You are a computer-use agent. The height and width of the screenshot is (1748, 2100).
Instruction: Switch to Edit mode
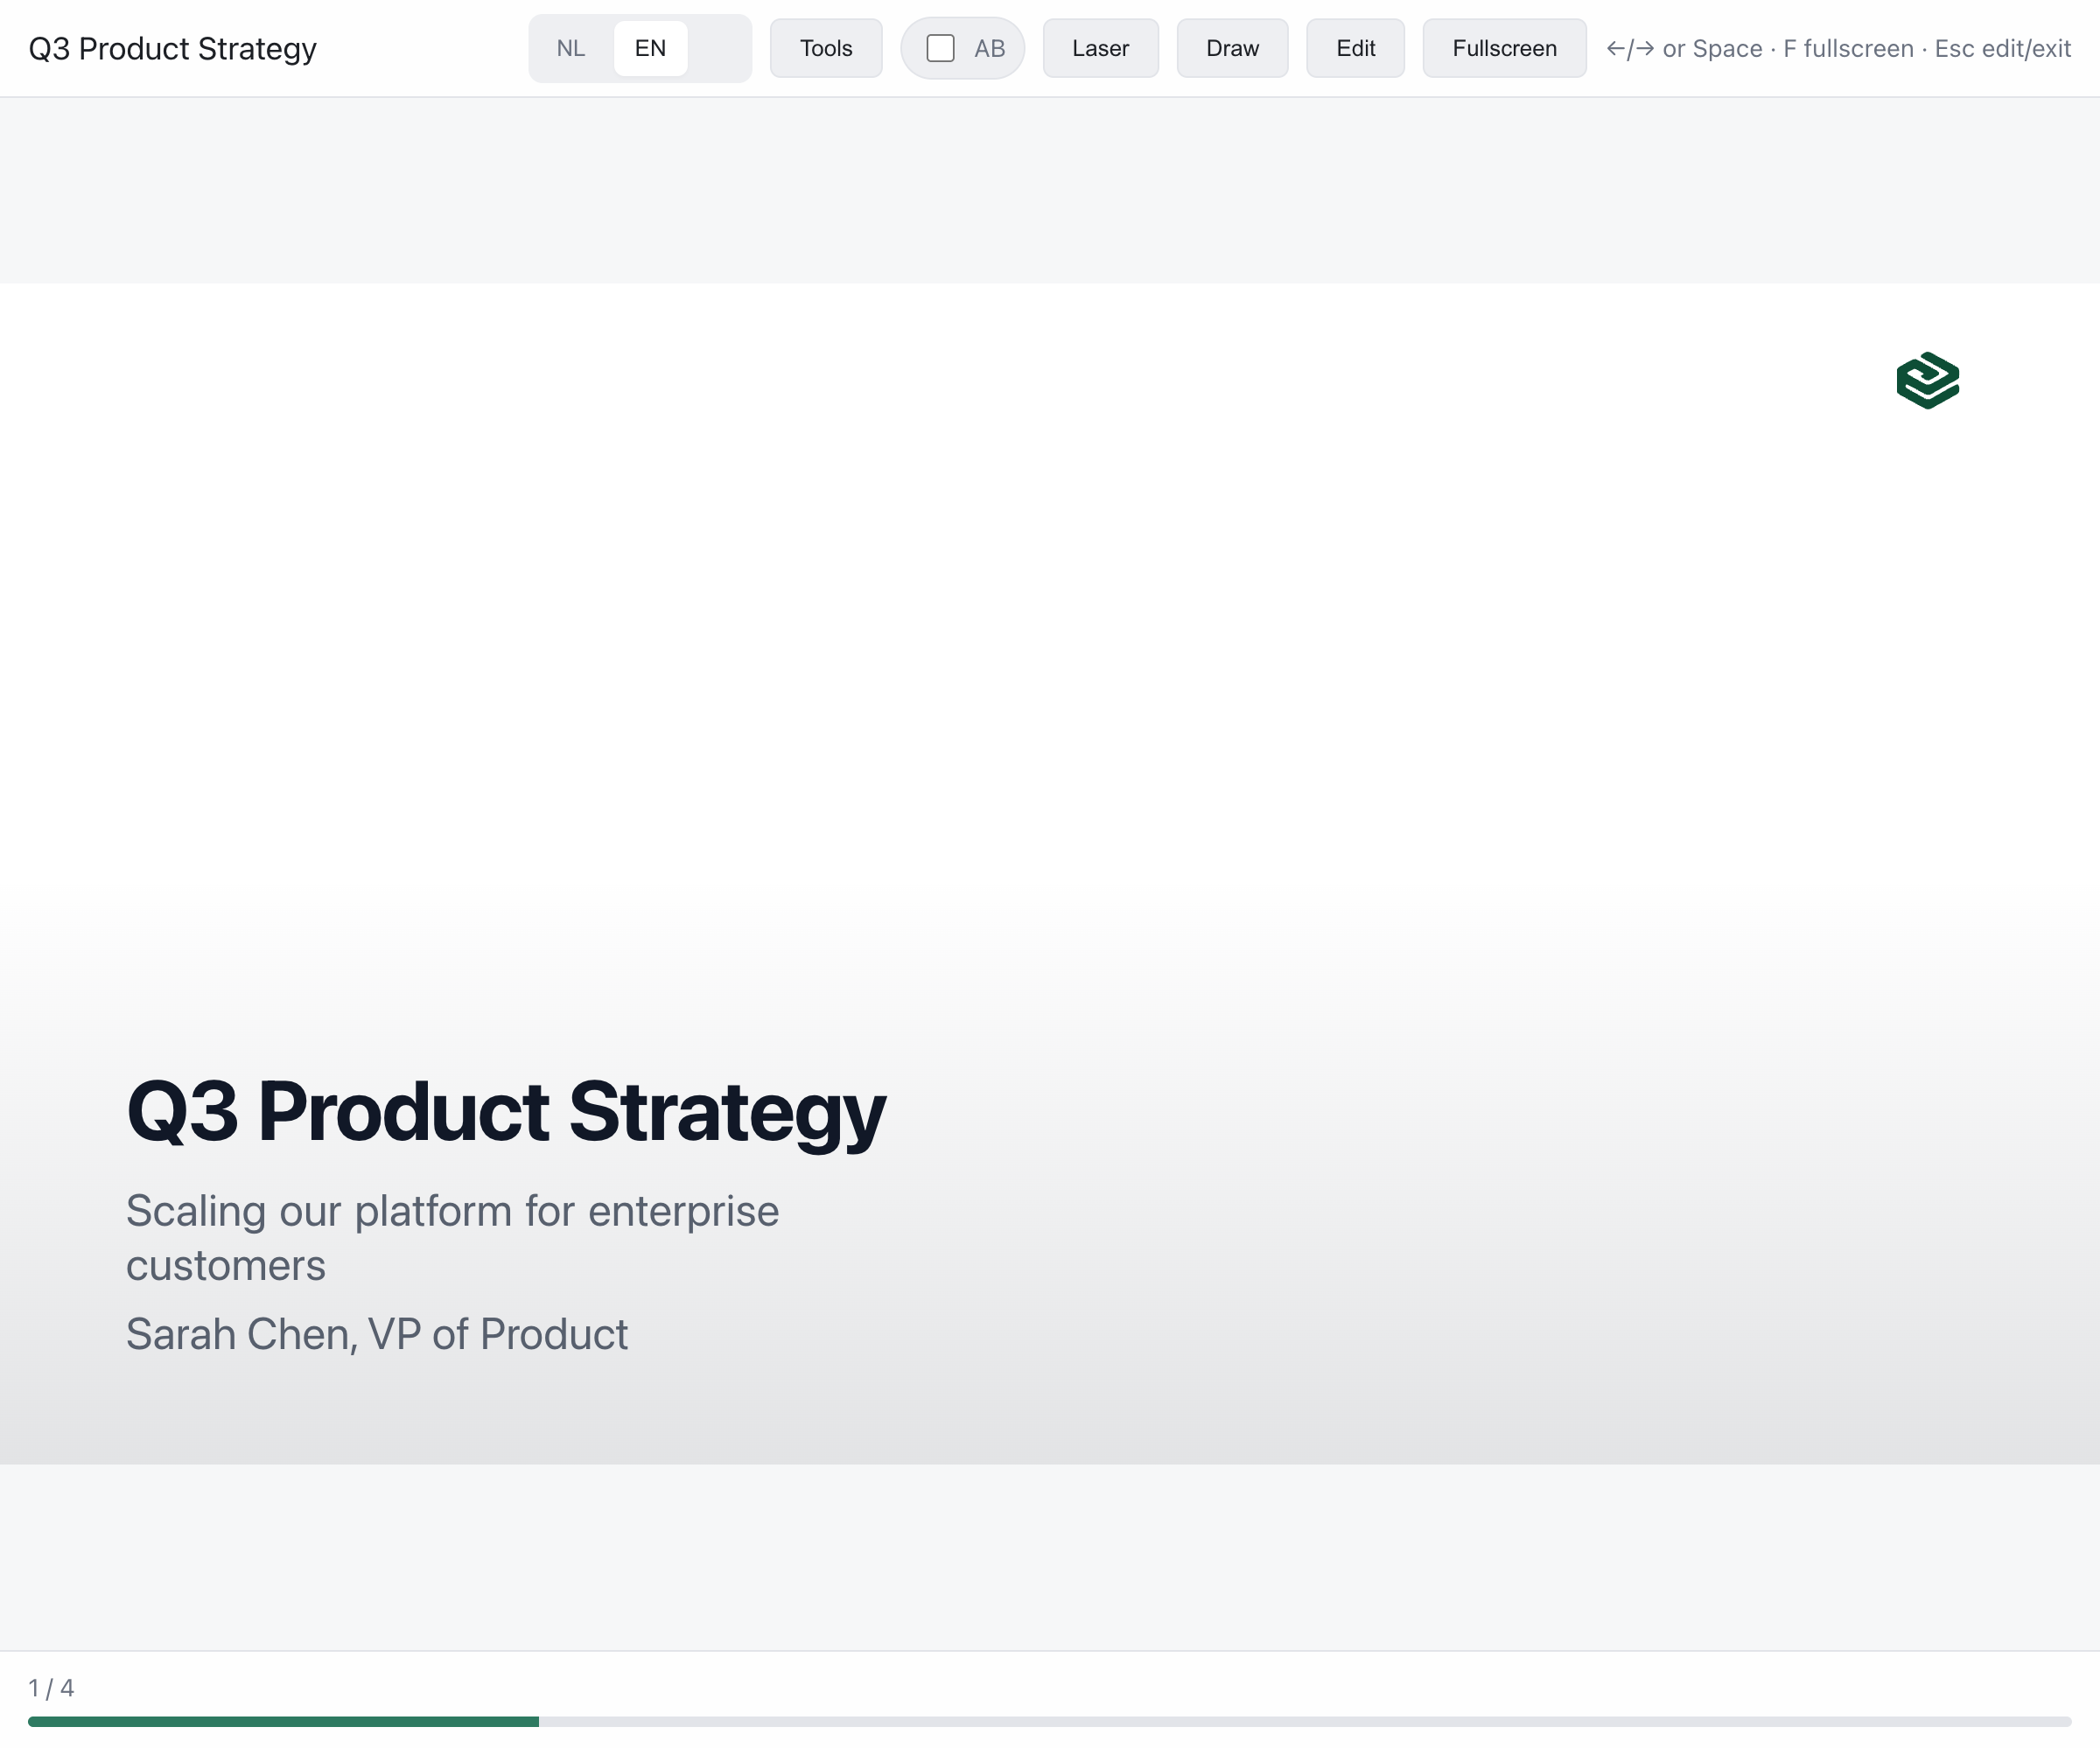[x=1355, y=48]
